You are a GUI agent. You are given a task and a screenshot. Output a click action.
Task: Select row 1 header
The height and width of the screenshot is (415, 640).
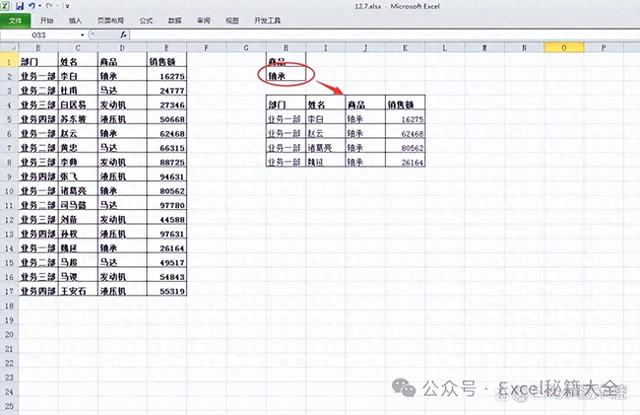9,62
